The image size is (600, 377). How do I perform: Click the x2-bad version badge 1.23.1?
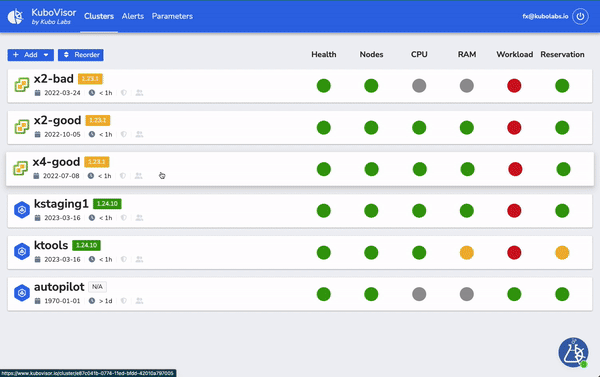coord(90,78)
